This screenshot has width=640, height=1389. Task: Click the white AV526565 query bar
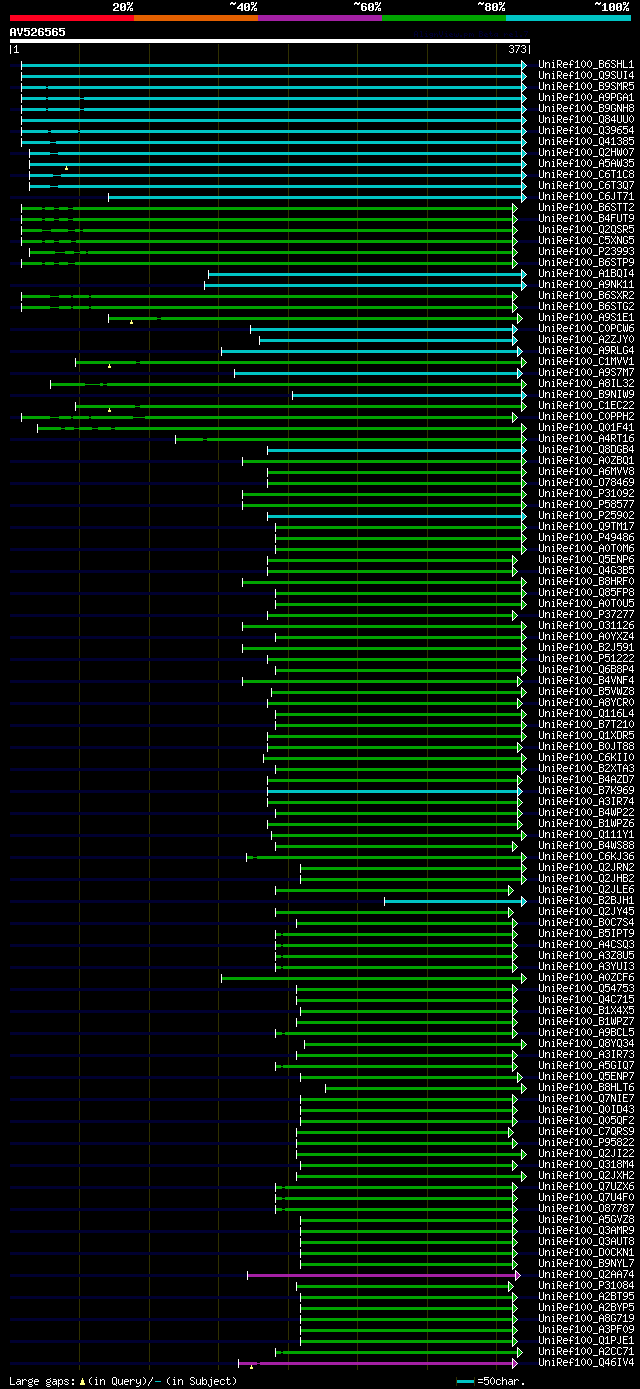270,41
